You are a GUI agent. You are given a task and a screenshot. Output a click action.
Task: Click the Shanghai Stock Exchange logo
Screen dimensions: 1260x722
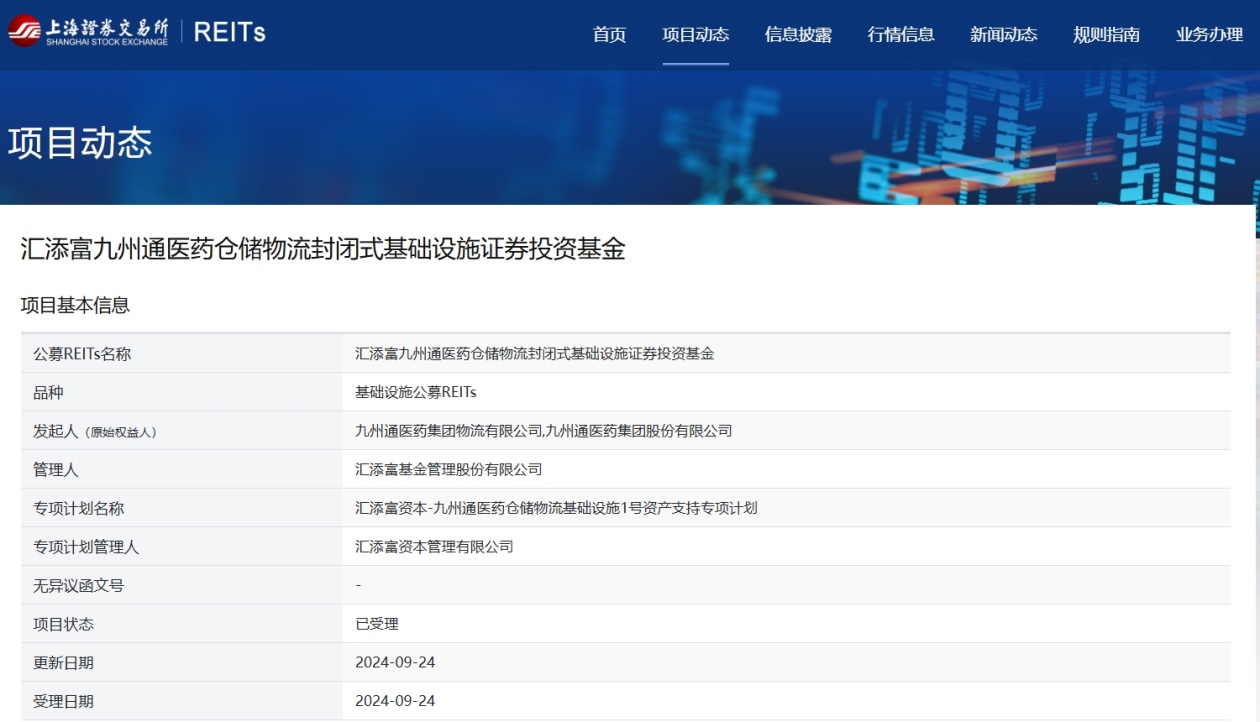[88, 31]
